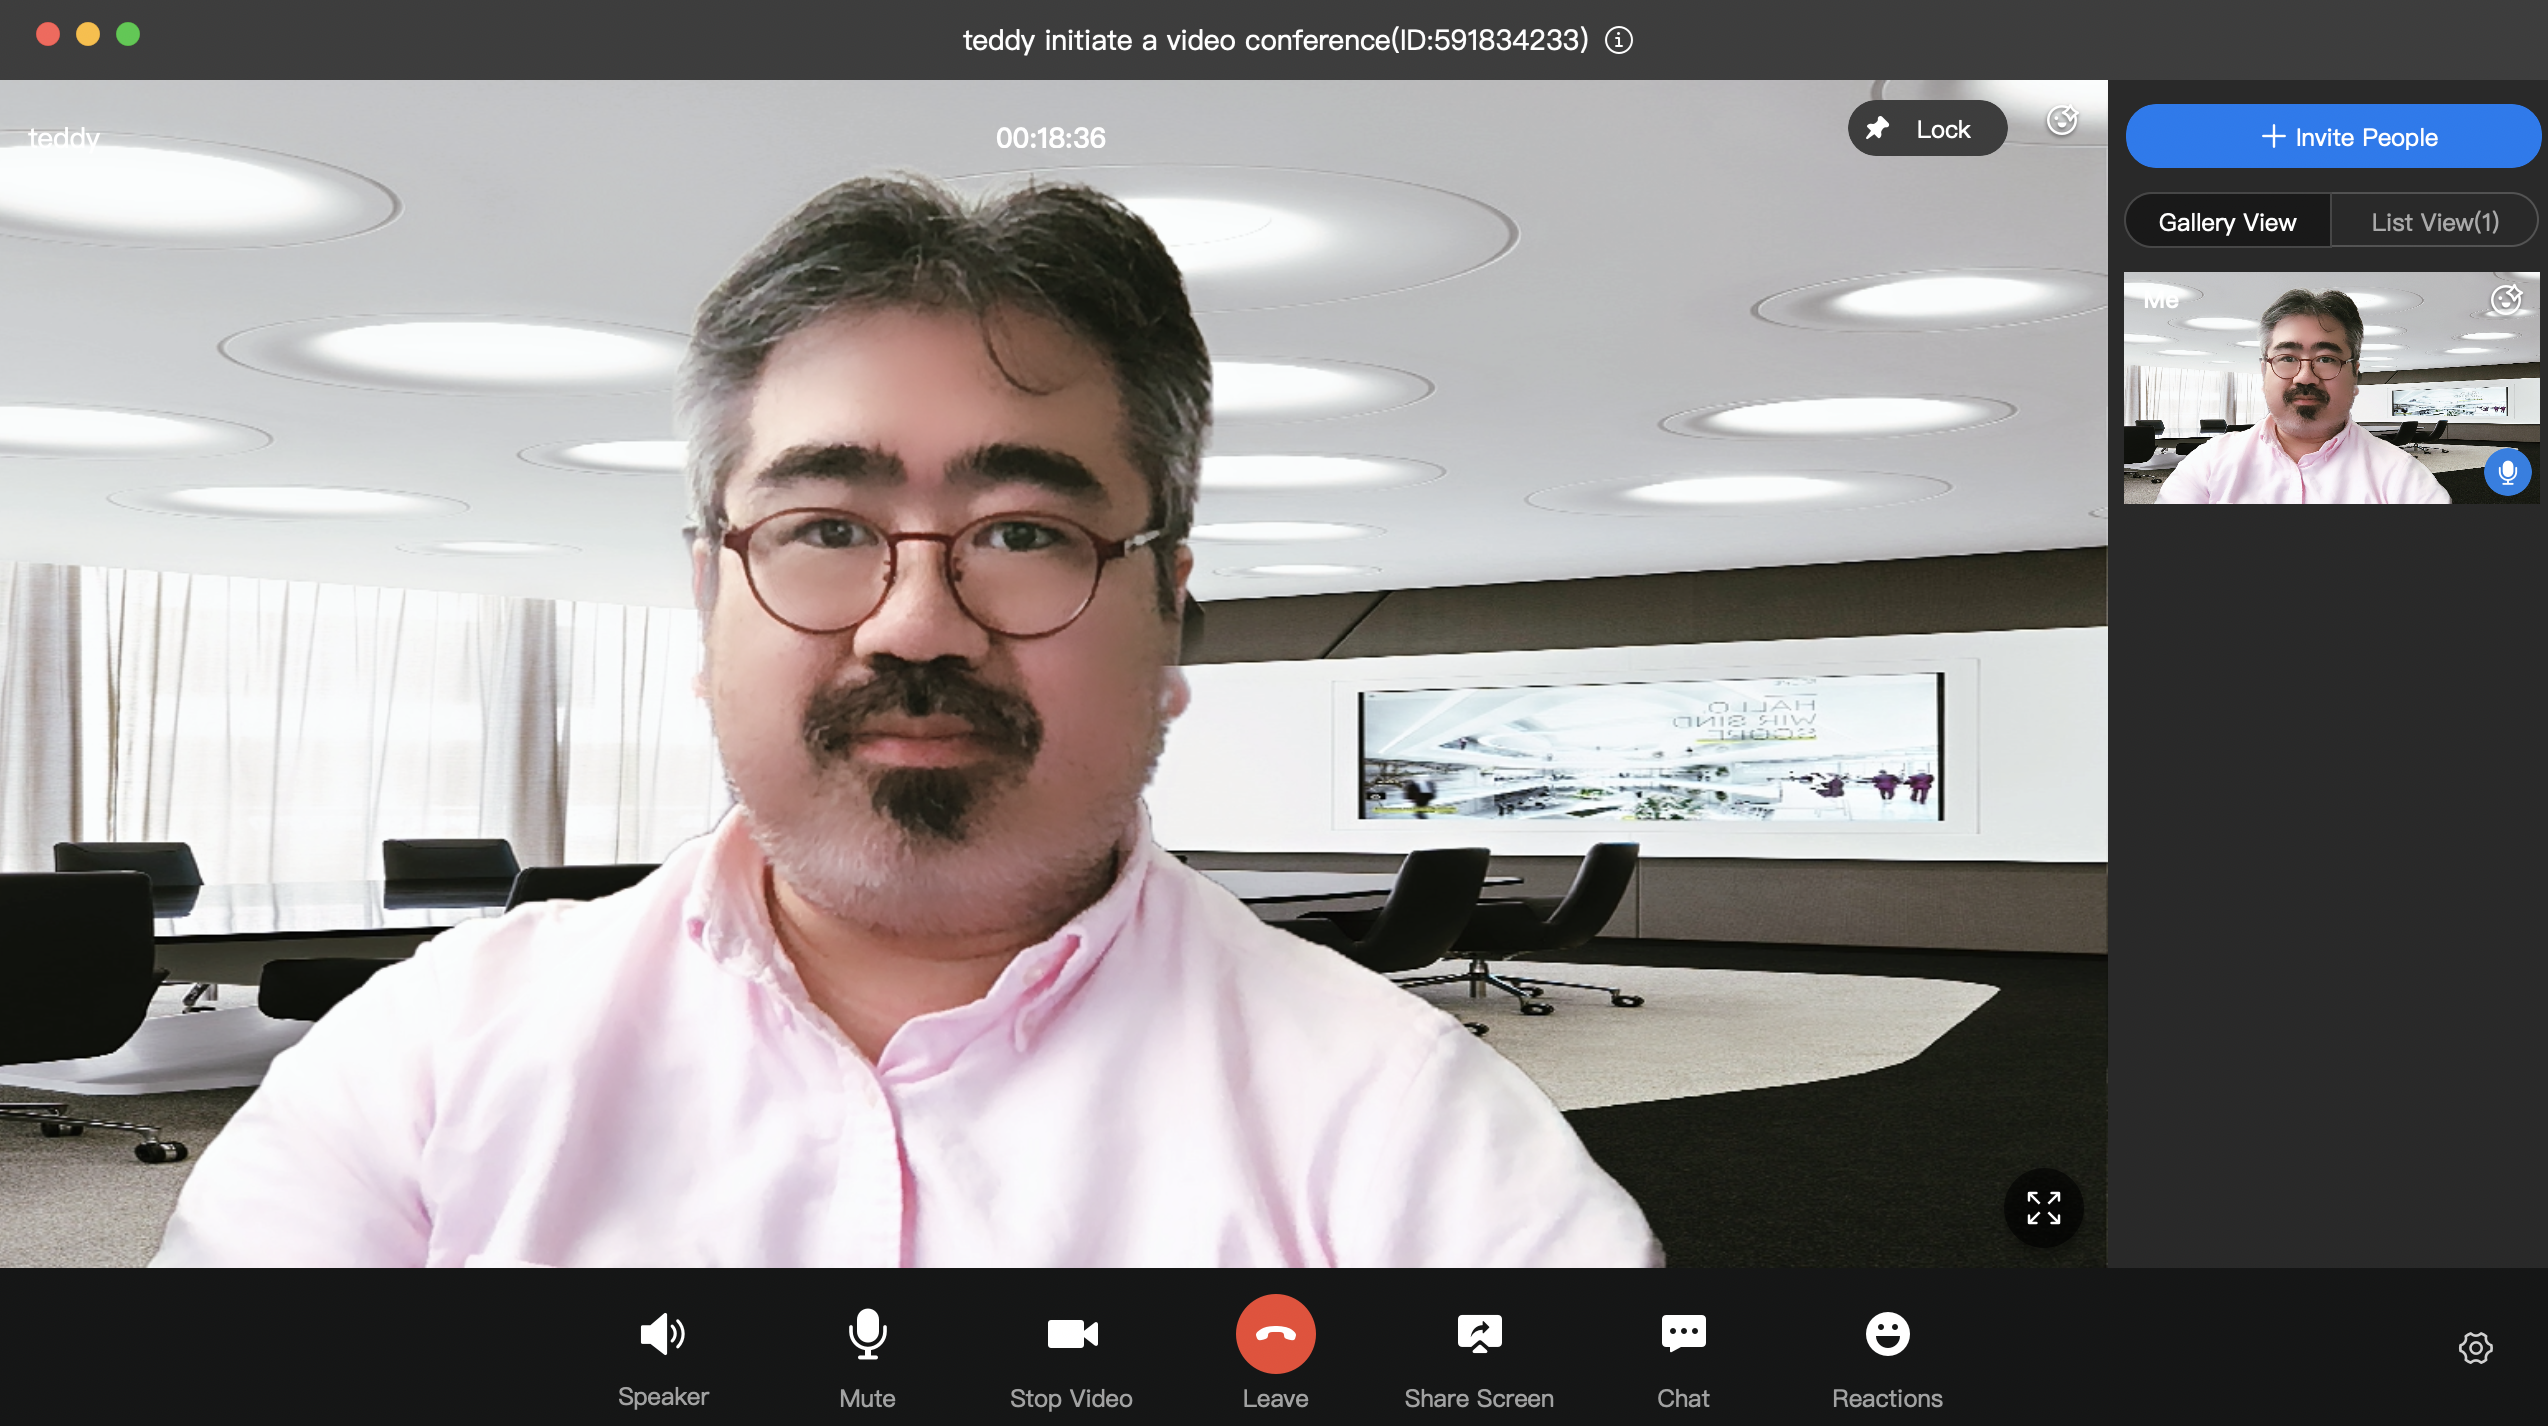Leave the video conference
Image resolution: width=2548 pixels, height=1426 pixels.
pyautogui.click(x=1275, y=1334)
